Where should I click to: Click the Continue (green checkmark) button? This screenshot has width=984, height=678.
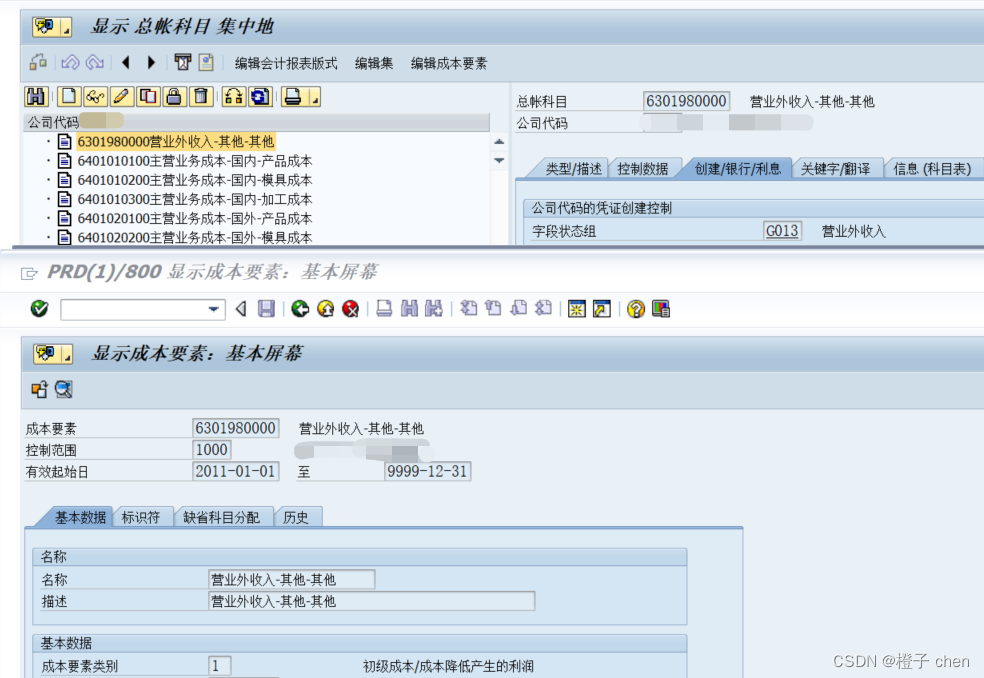coord(38,310)
